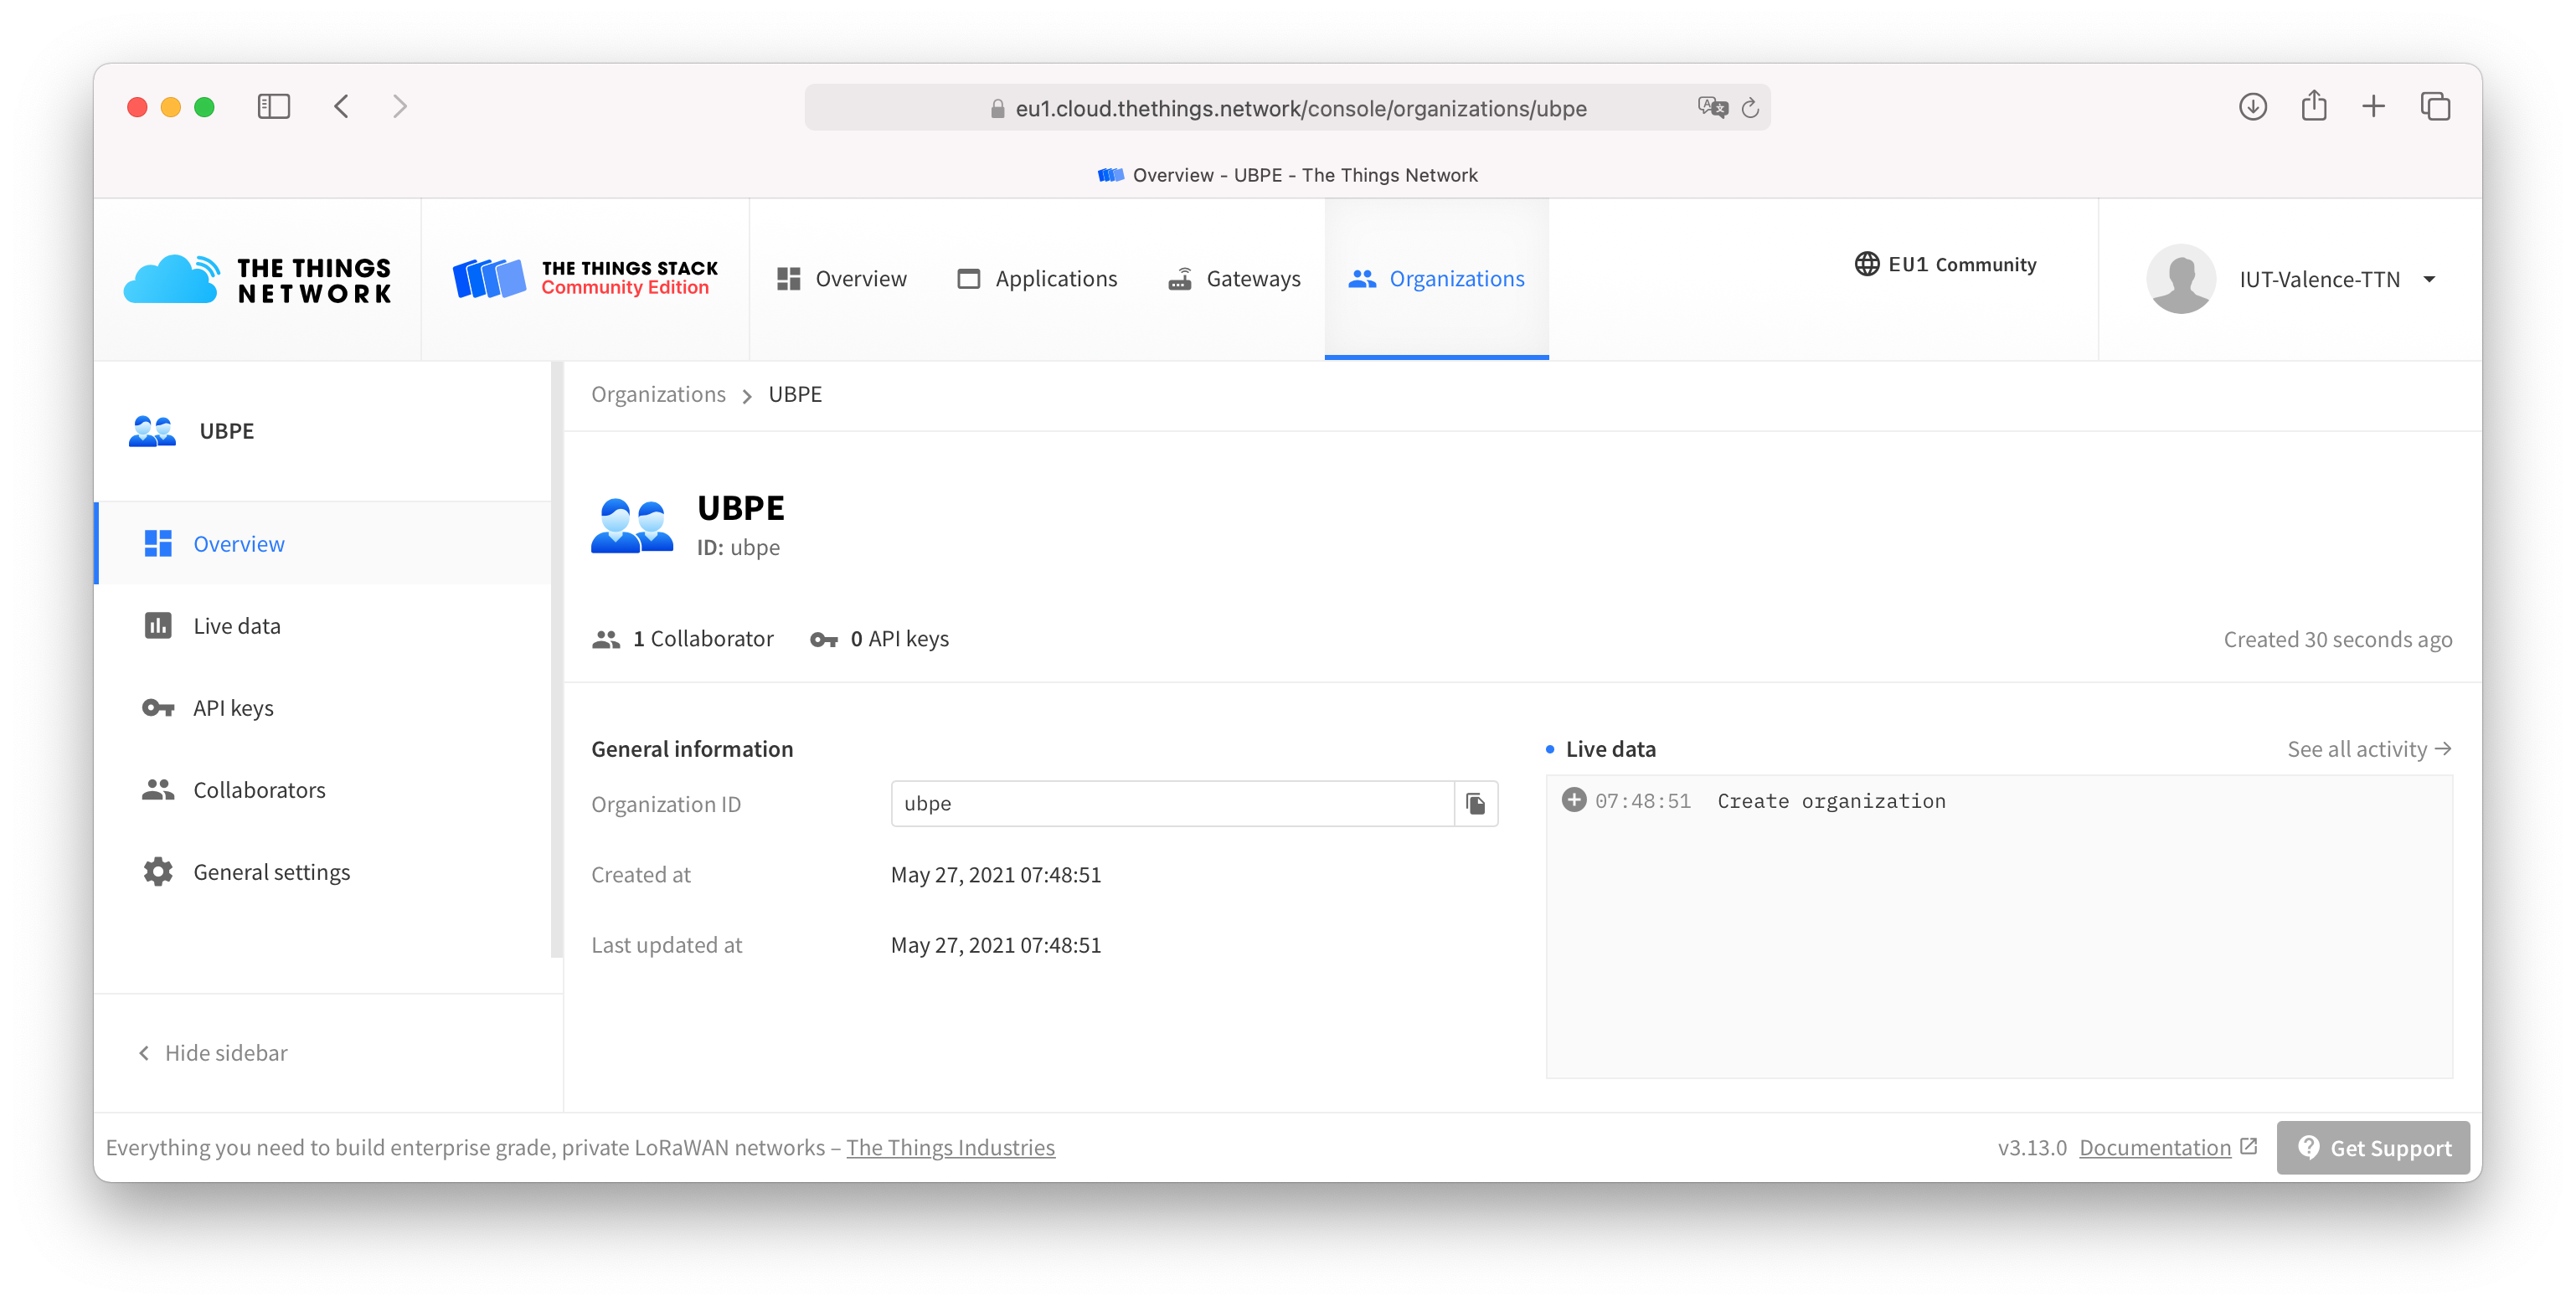Click the user avatar picture

click(2181, 279)
